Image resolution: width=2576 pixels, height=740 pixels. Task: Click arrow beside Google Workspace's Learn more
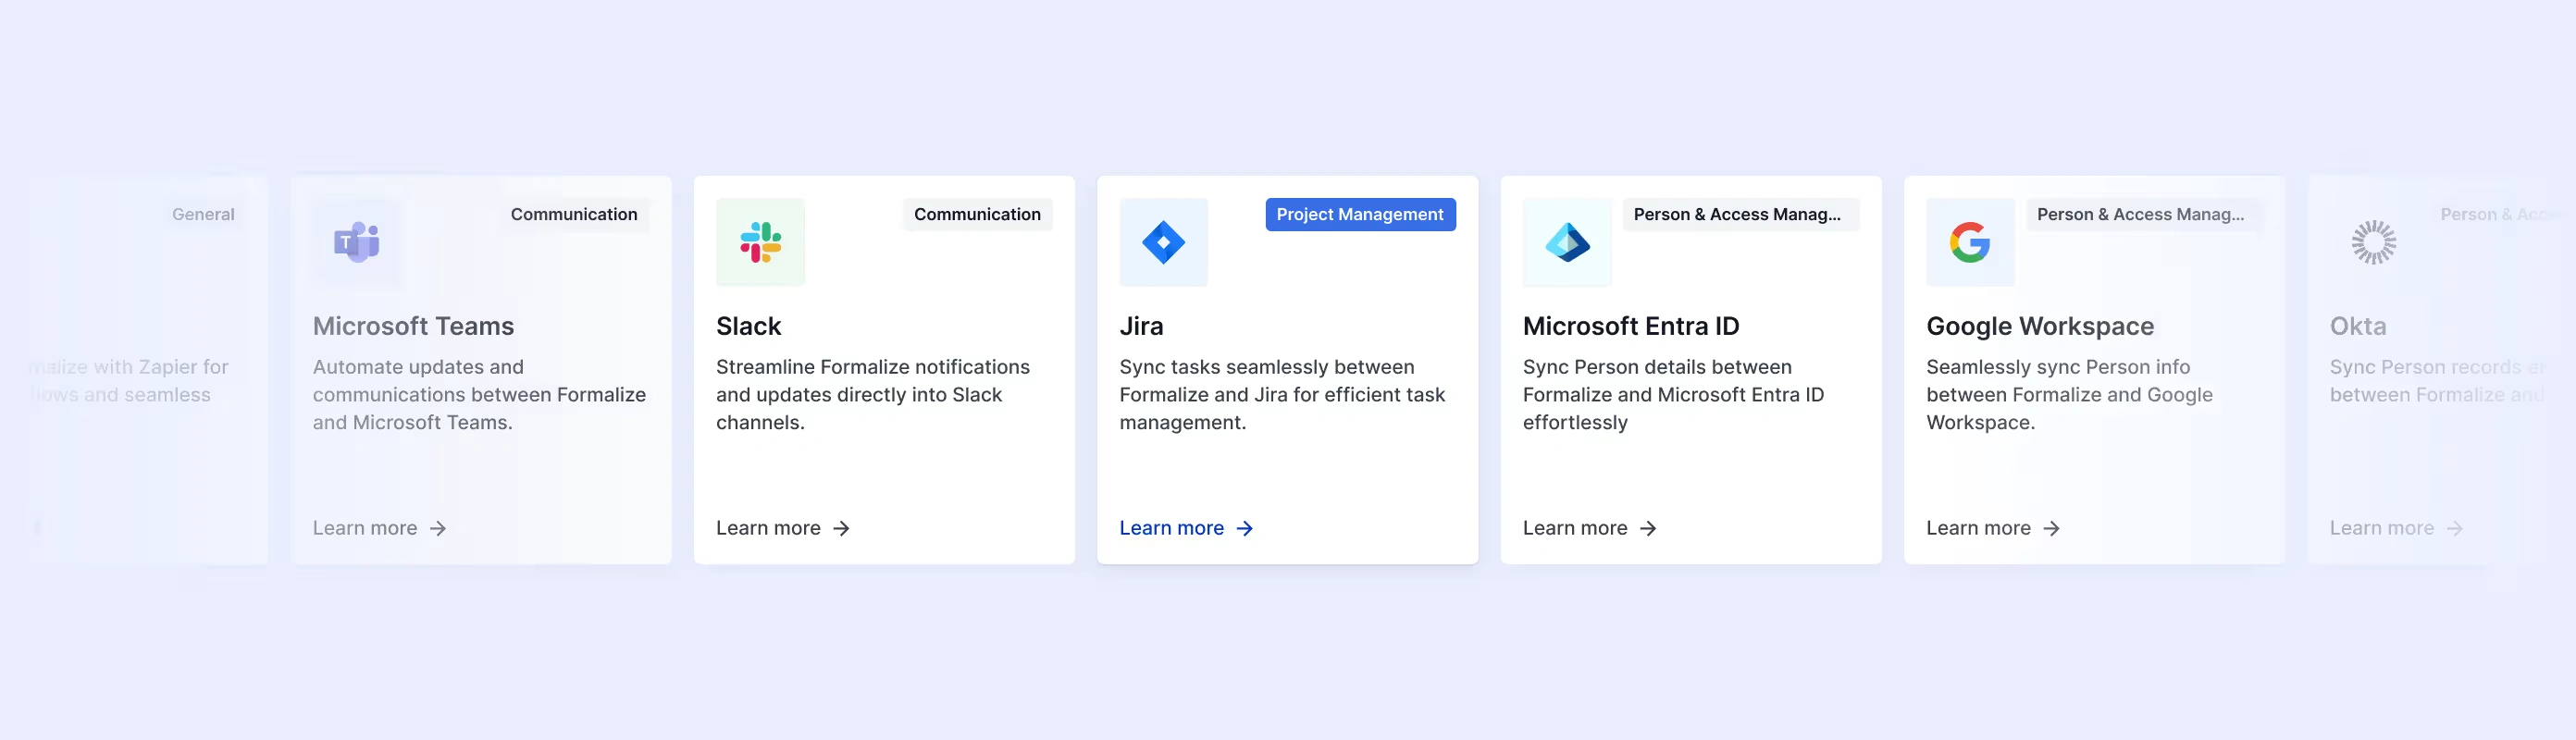pos(2051,528)
